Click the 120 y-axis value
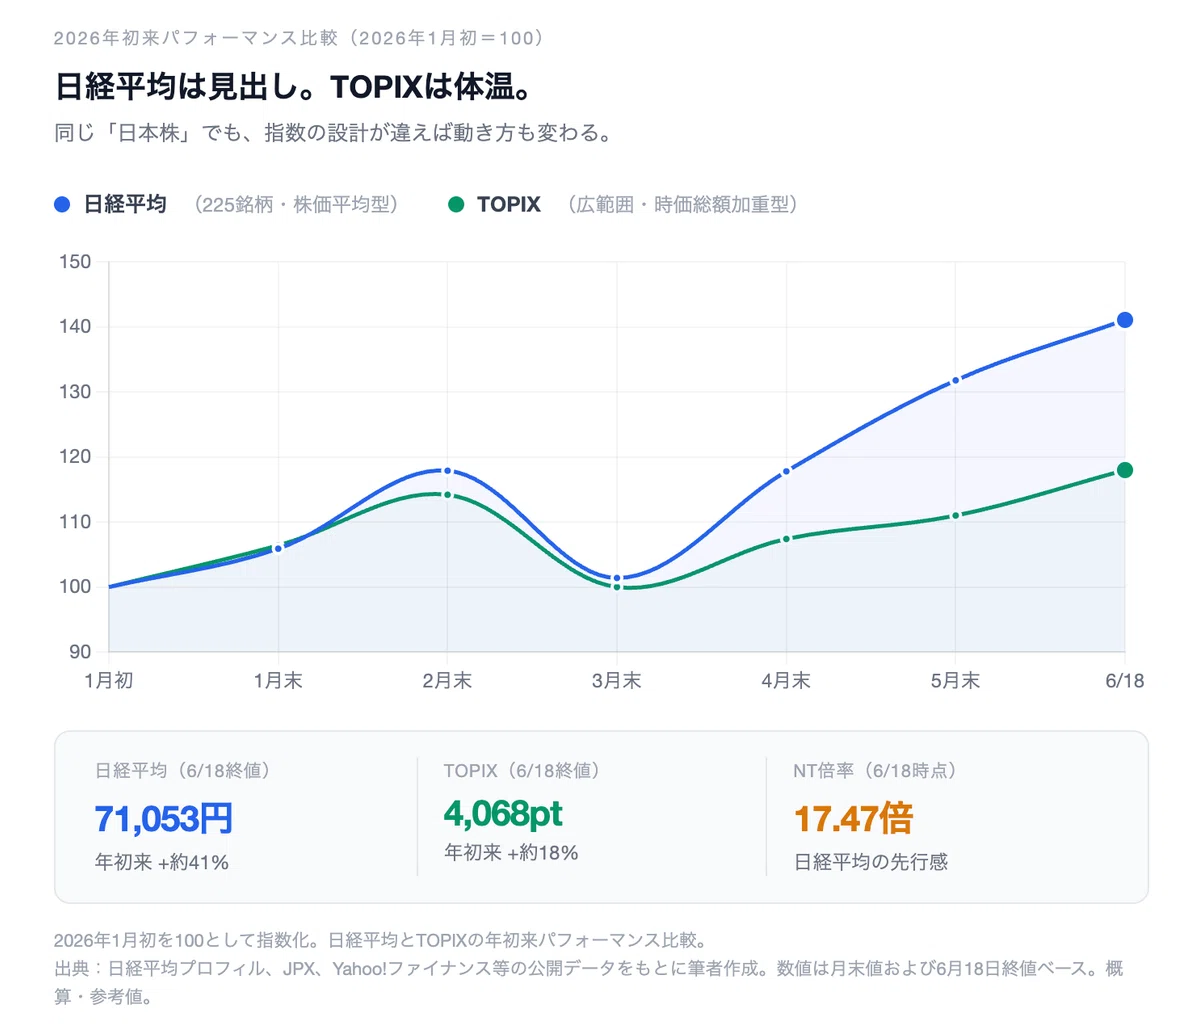The height and width of the screenshot is (1034, 1200). click(75, 457)
